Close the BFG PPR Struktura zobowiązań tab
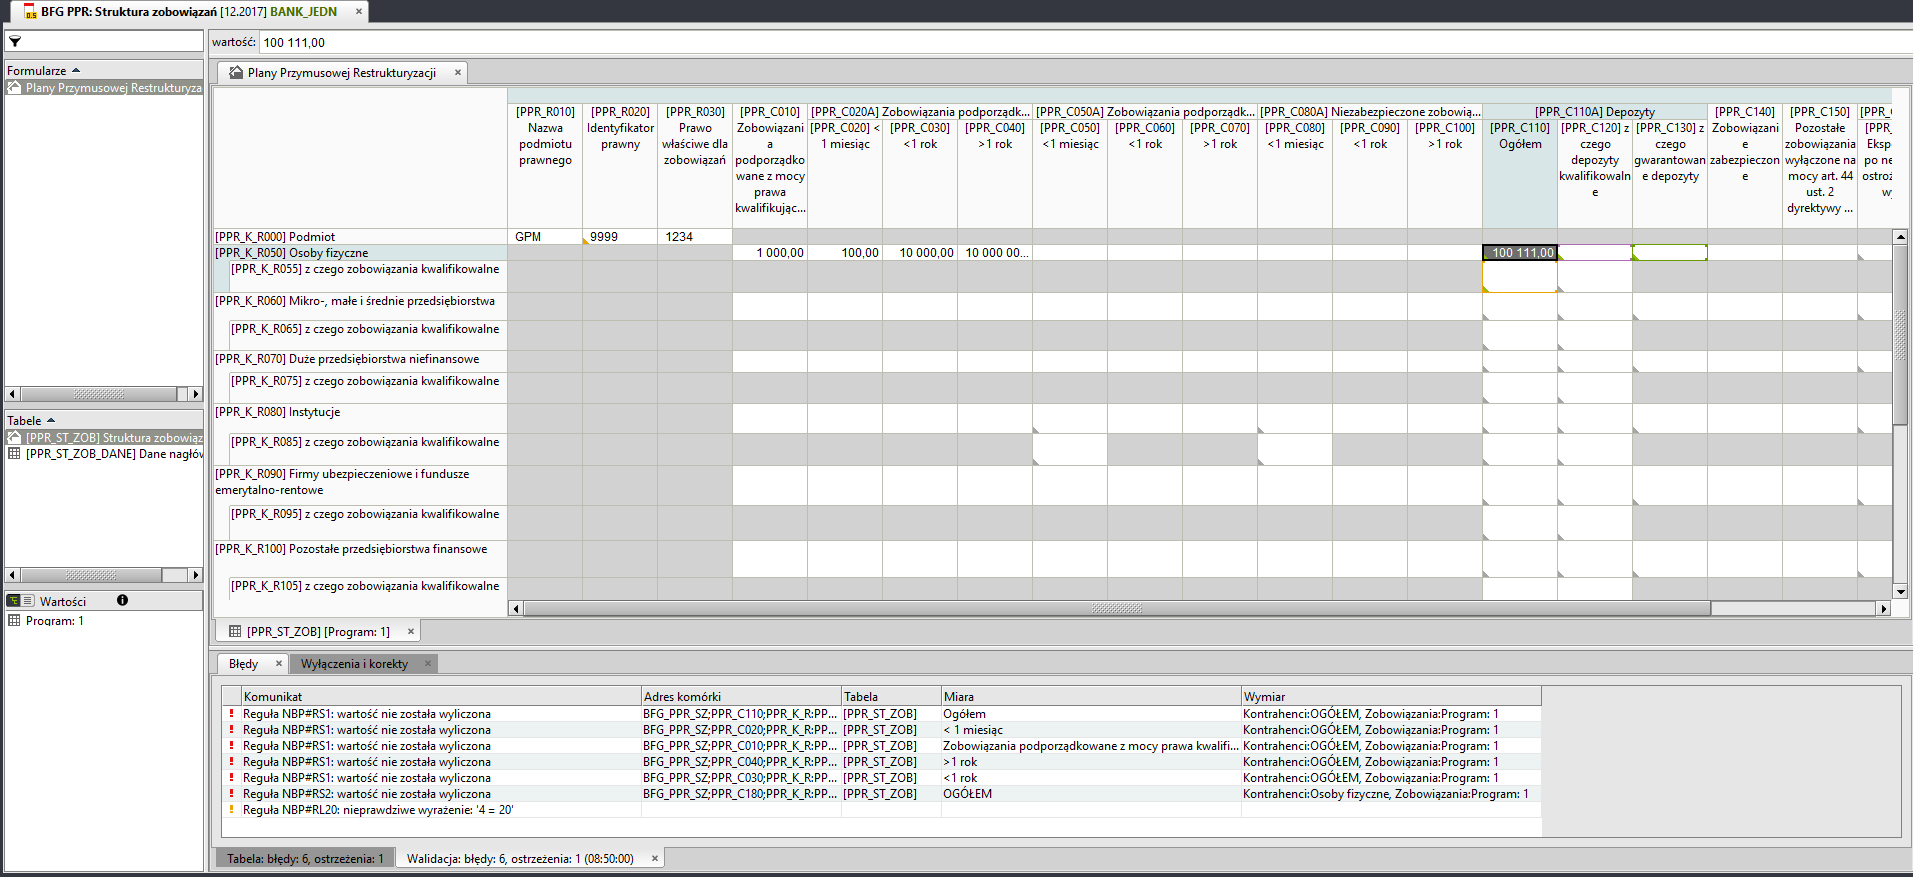This screenshot has height=877, width=1913. [x=358, y=12]
